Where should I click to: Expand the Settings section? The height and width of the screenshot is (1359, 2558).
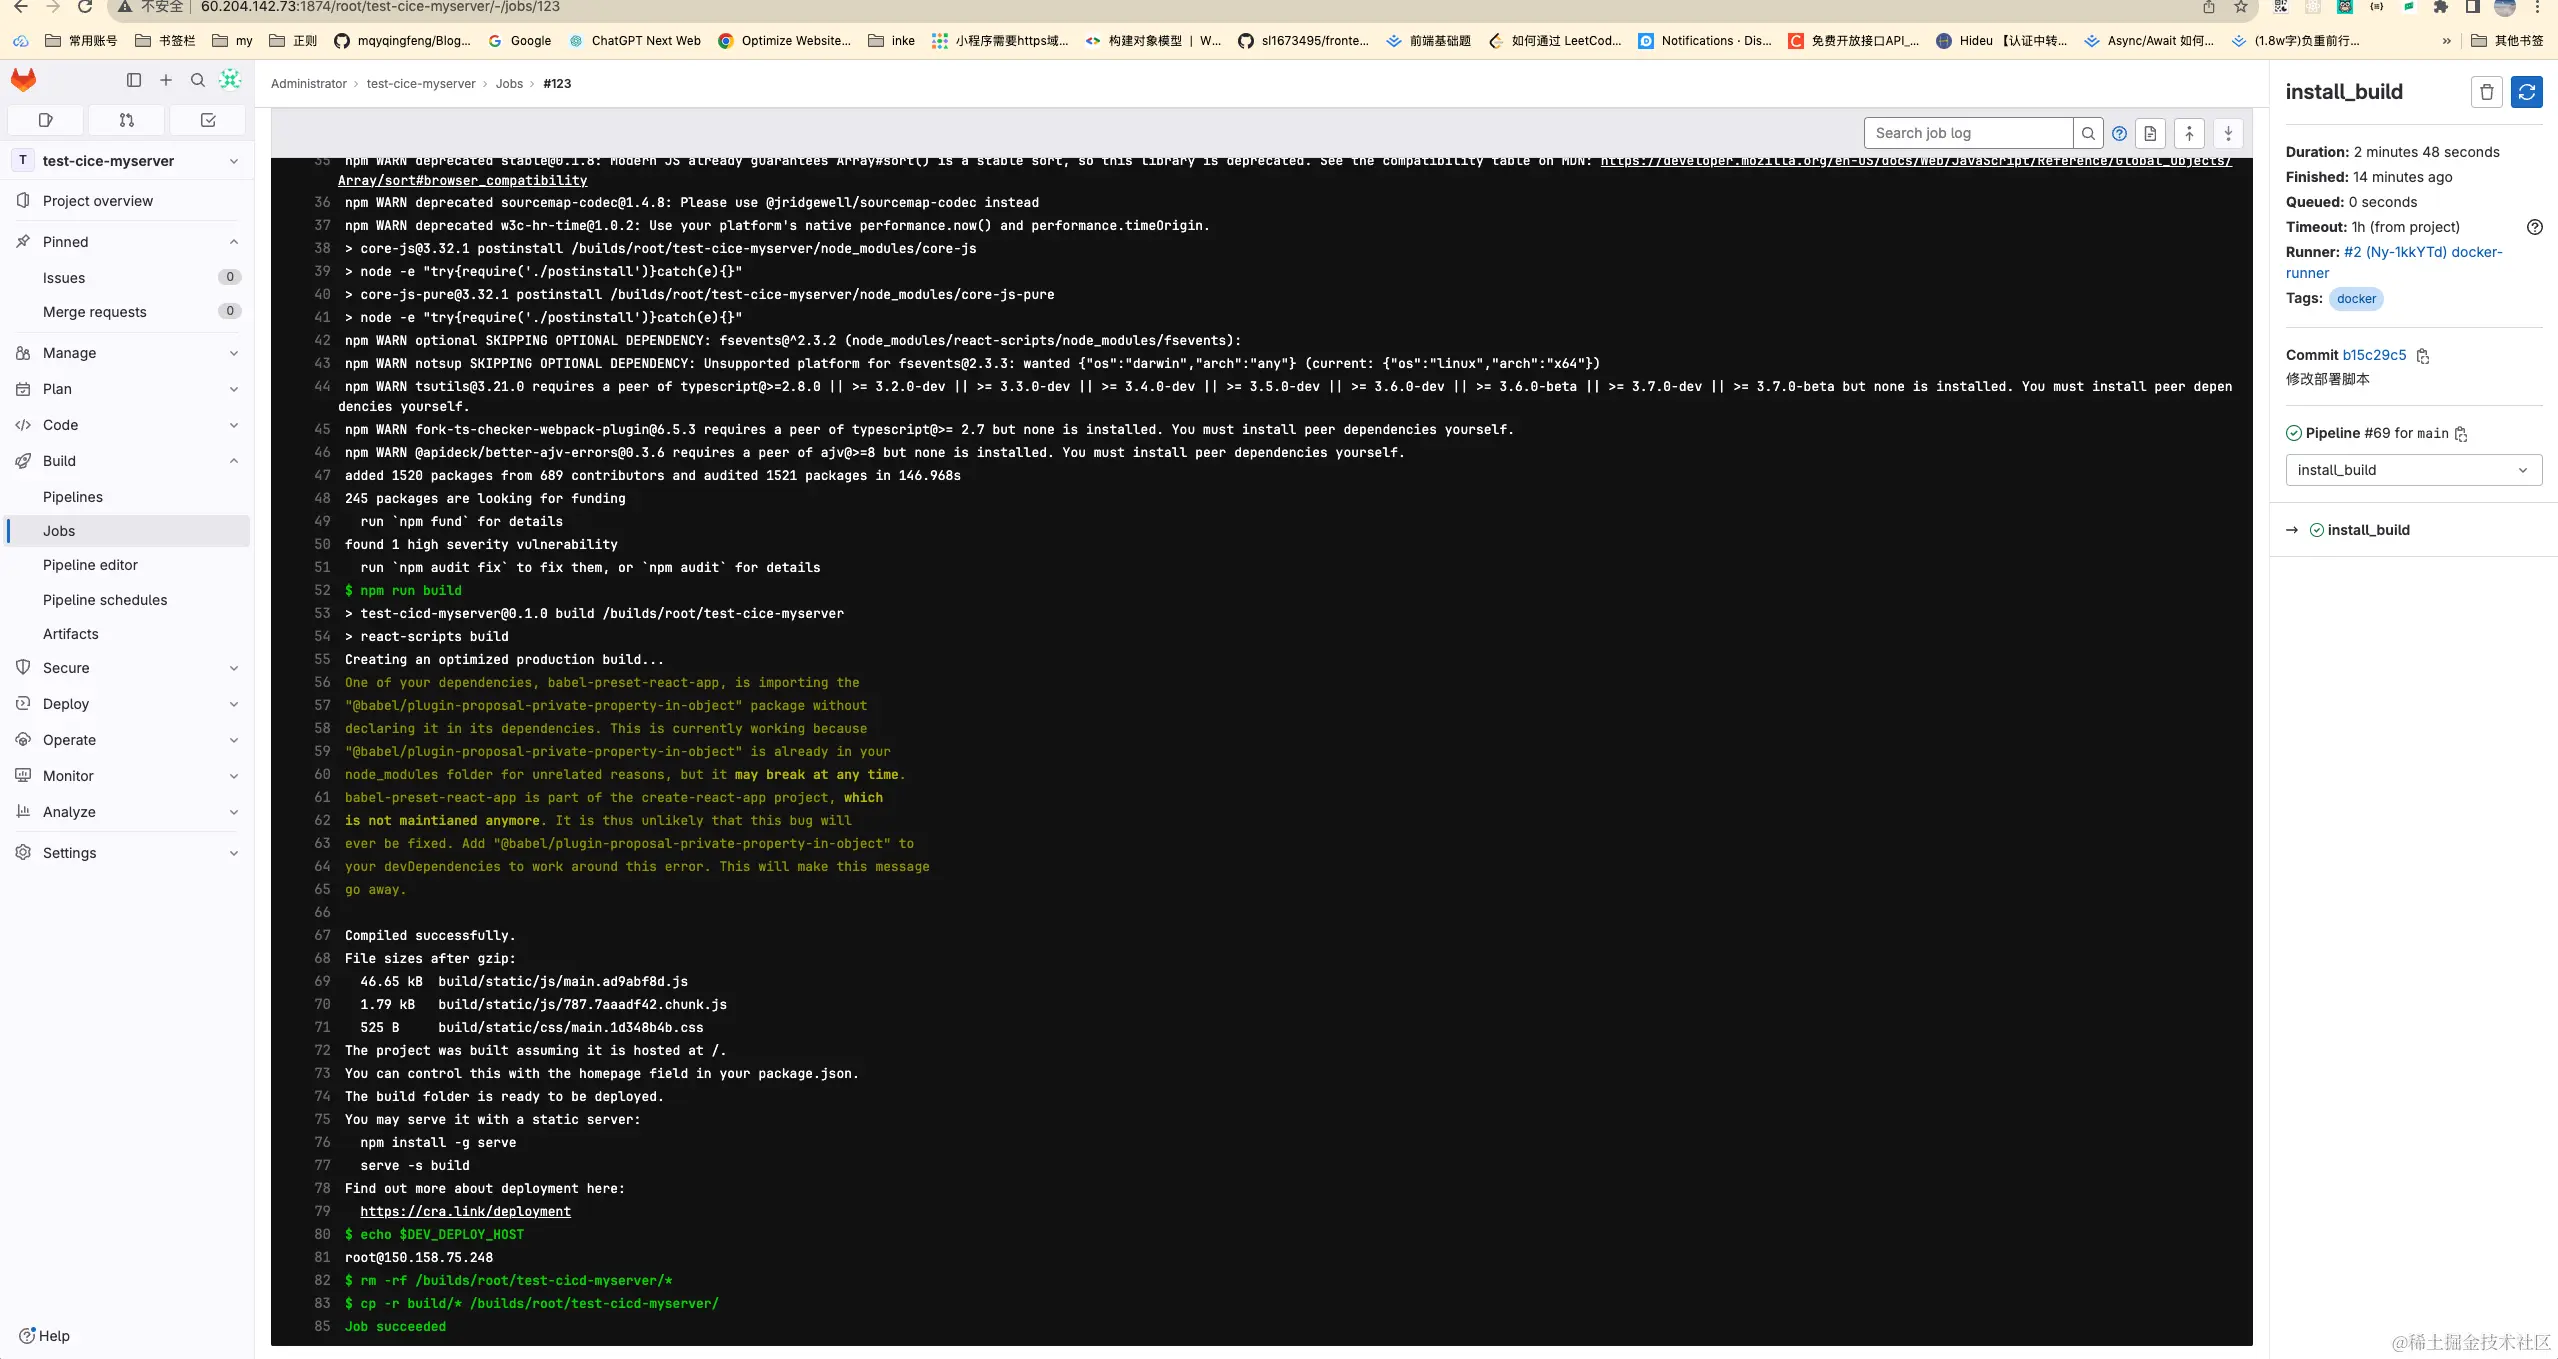[233, 853]
